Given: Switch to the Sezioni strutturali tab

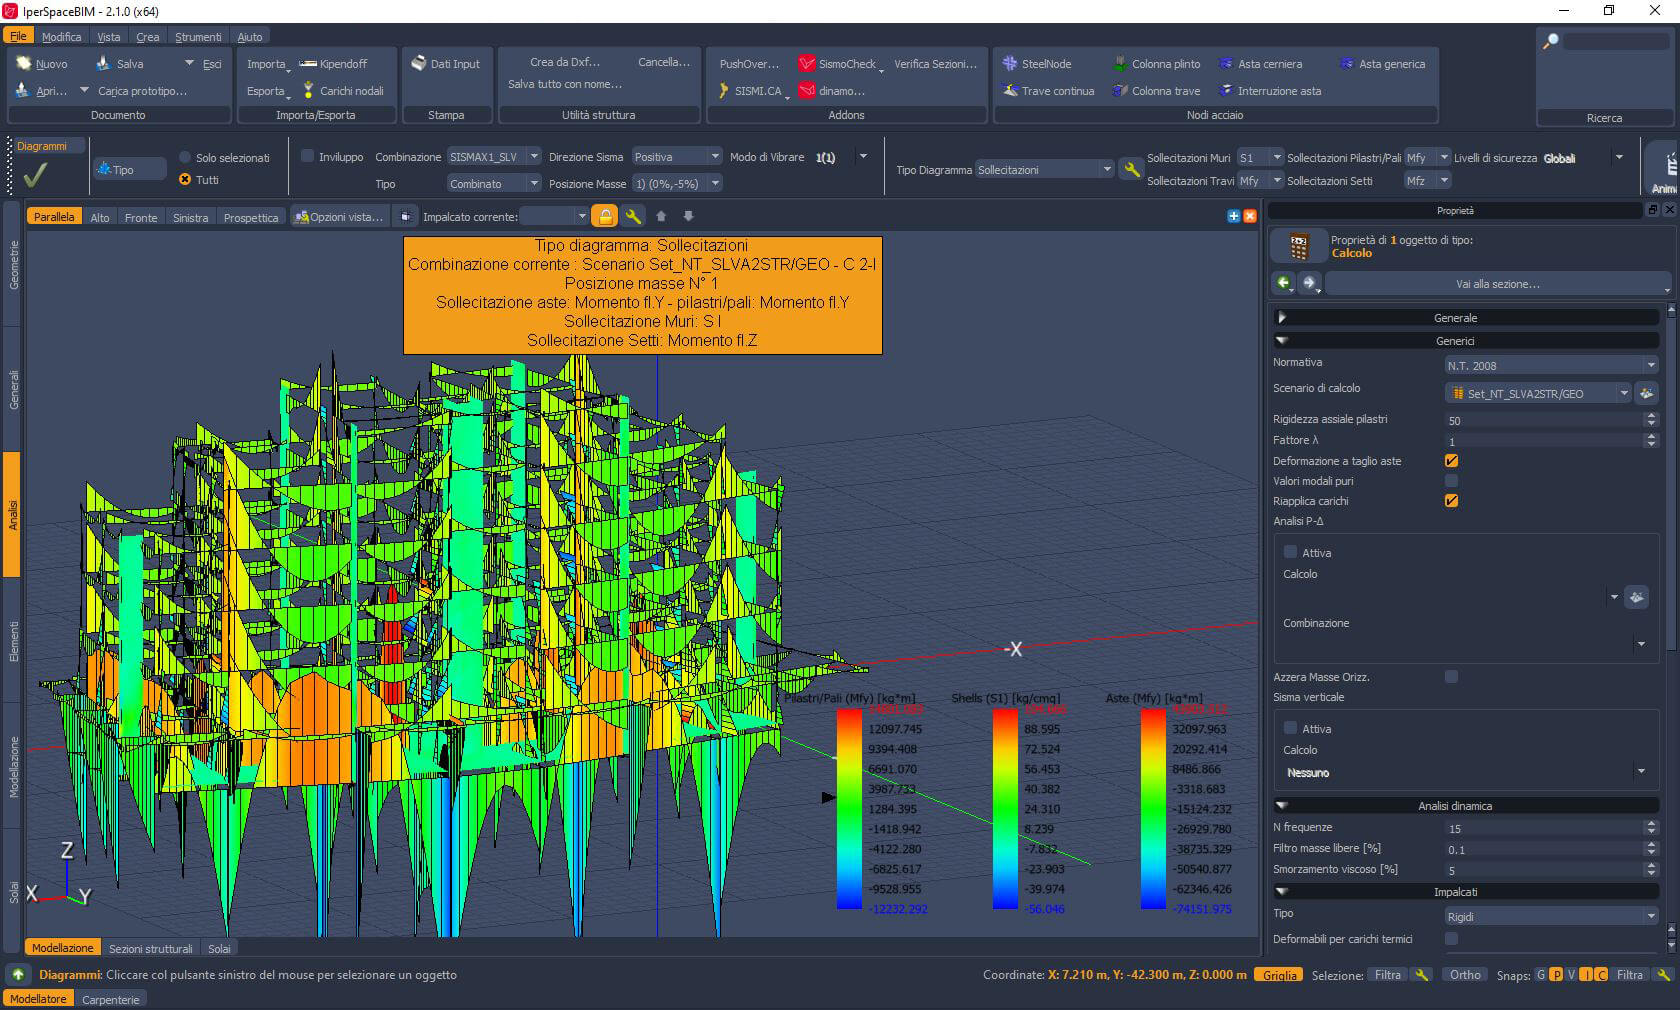Looking at the screenshot, I should coord(150,949).
